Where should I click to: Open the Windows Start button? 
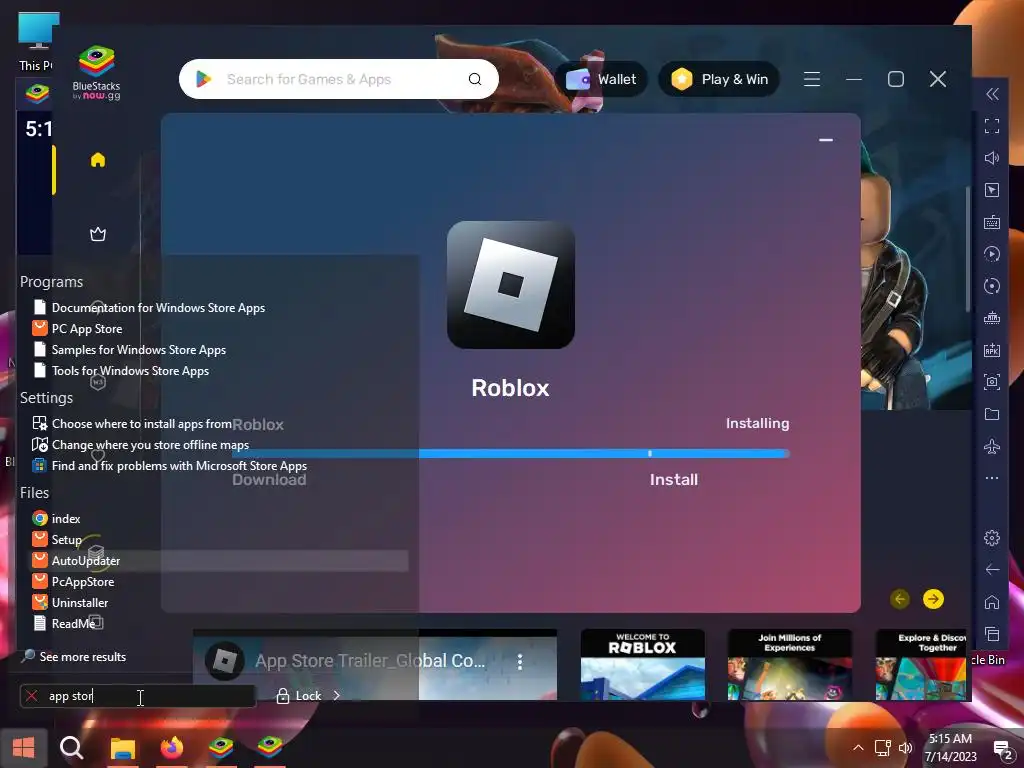coord(24,748)
